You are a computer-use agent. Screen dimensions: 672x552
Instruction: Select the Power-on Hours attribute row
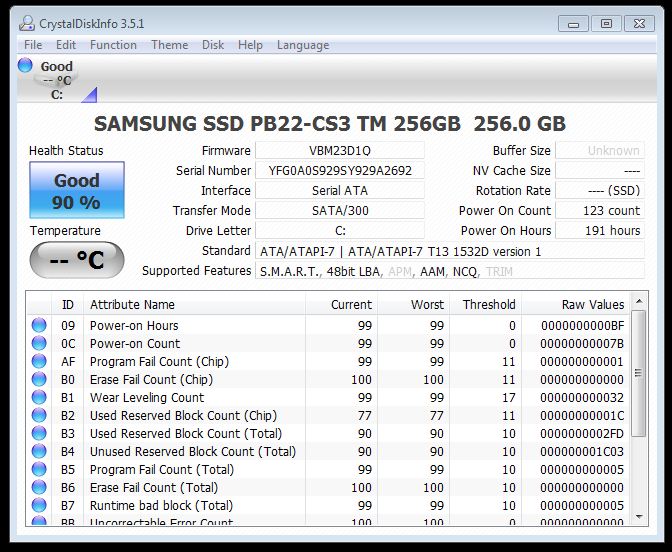[329, 325]
